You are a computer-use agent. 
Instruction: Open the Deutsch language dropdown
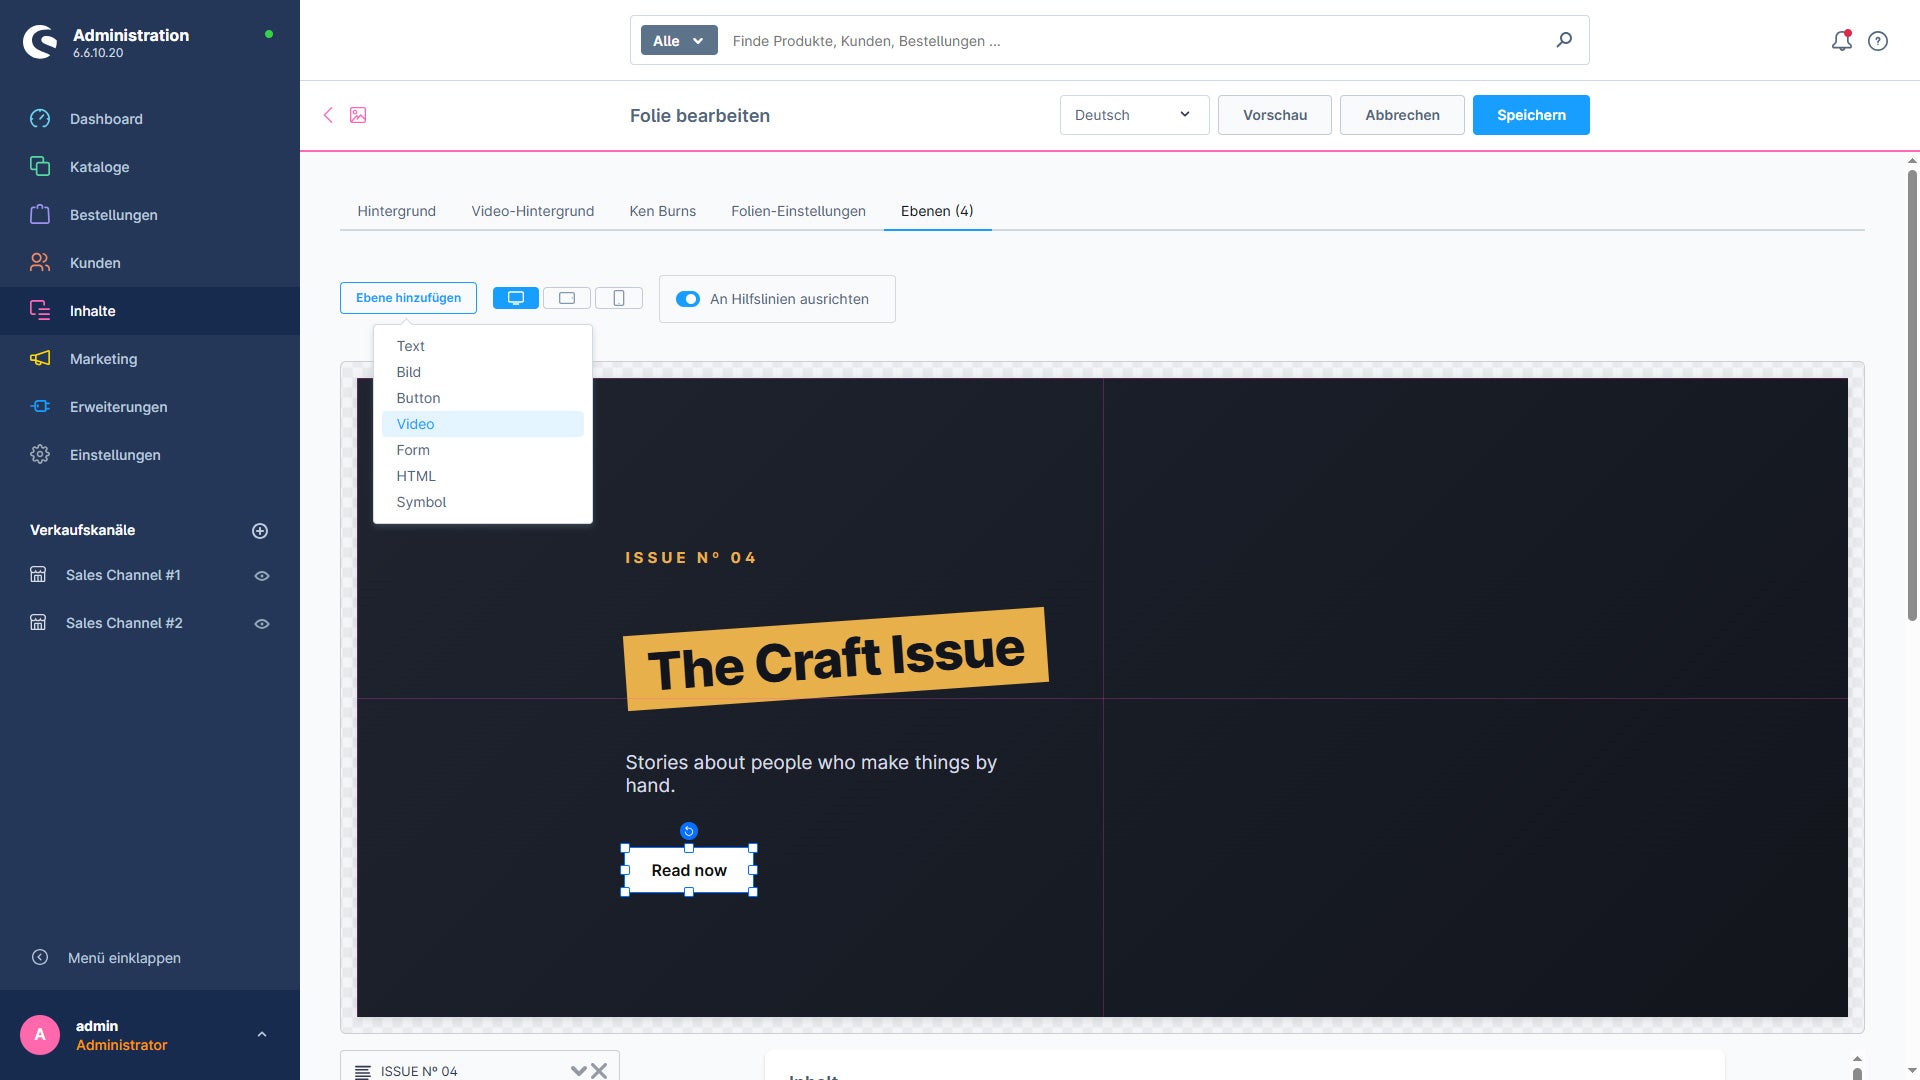coord(1134,115)
